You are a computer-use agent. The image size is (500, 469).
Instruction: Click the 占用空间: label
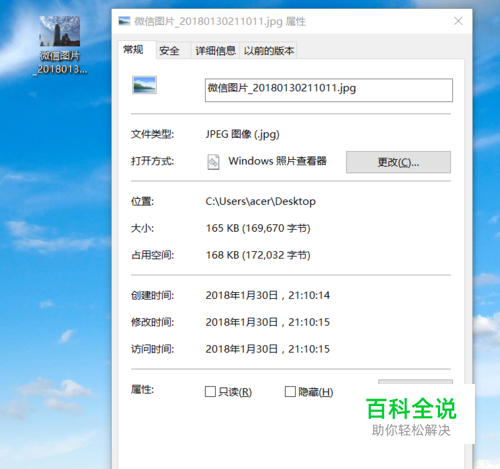[x=152, y=255]
